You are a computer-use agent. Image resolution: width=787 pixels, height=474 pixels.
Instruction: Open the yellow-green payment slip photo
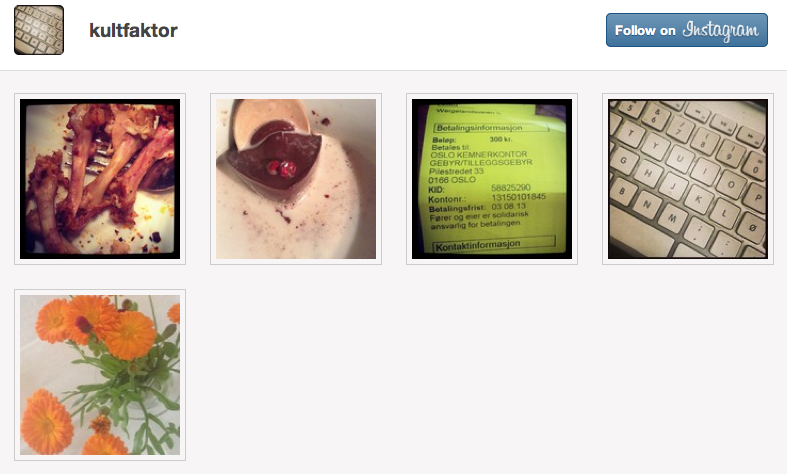(x=492, y=179)
